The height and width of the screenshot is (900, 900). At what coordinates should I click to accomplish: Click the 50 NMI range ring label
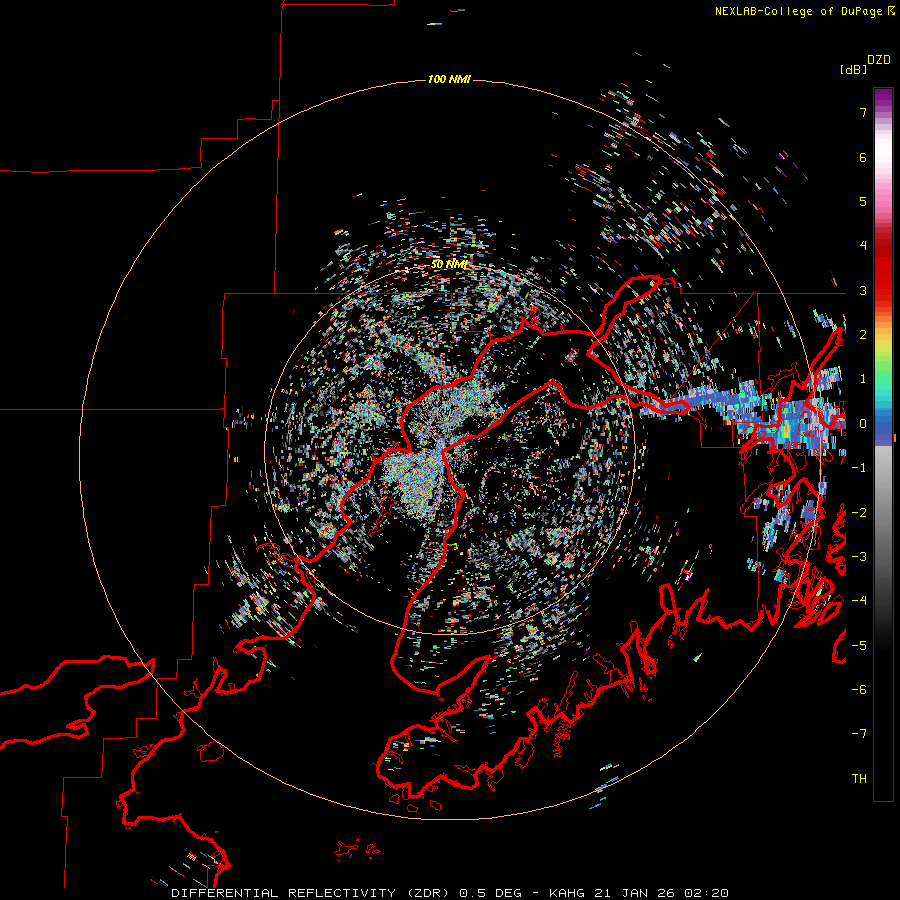(x=449, y=264)
